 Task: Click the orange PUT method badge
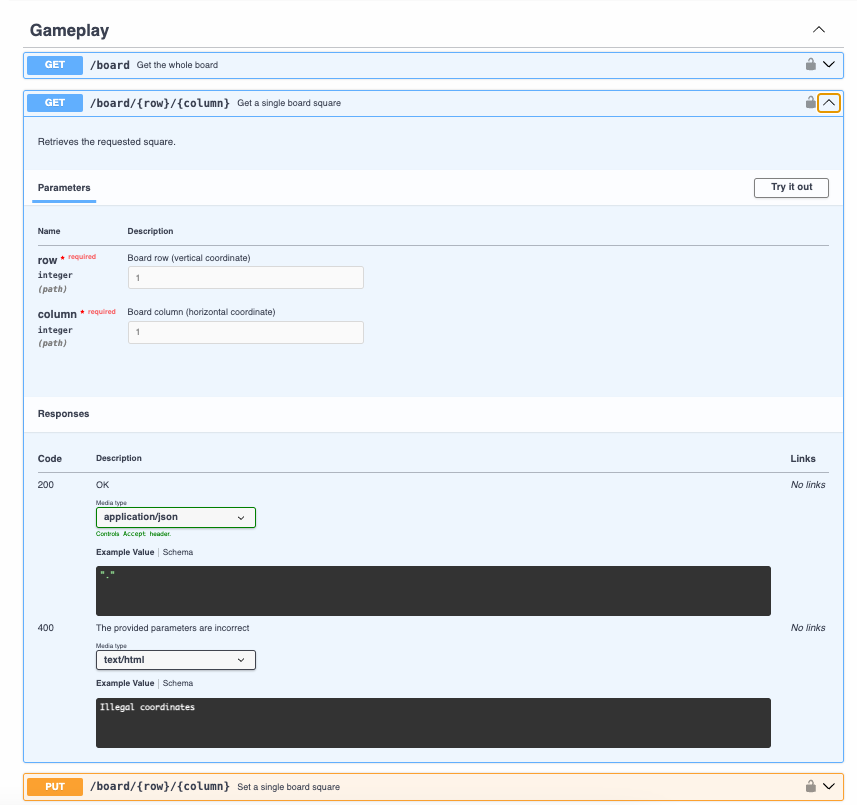(x=55, y=786)
